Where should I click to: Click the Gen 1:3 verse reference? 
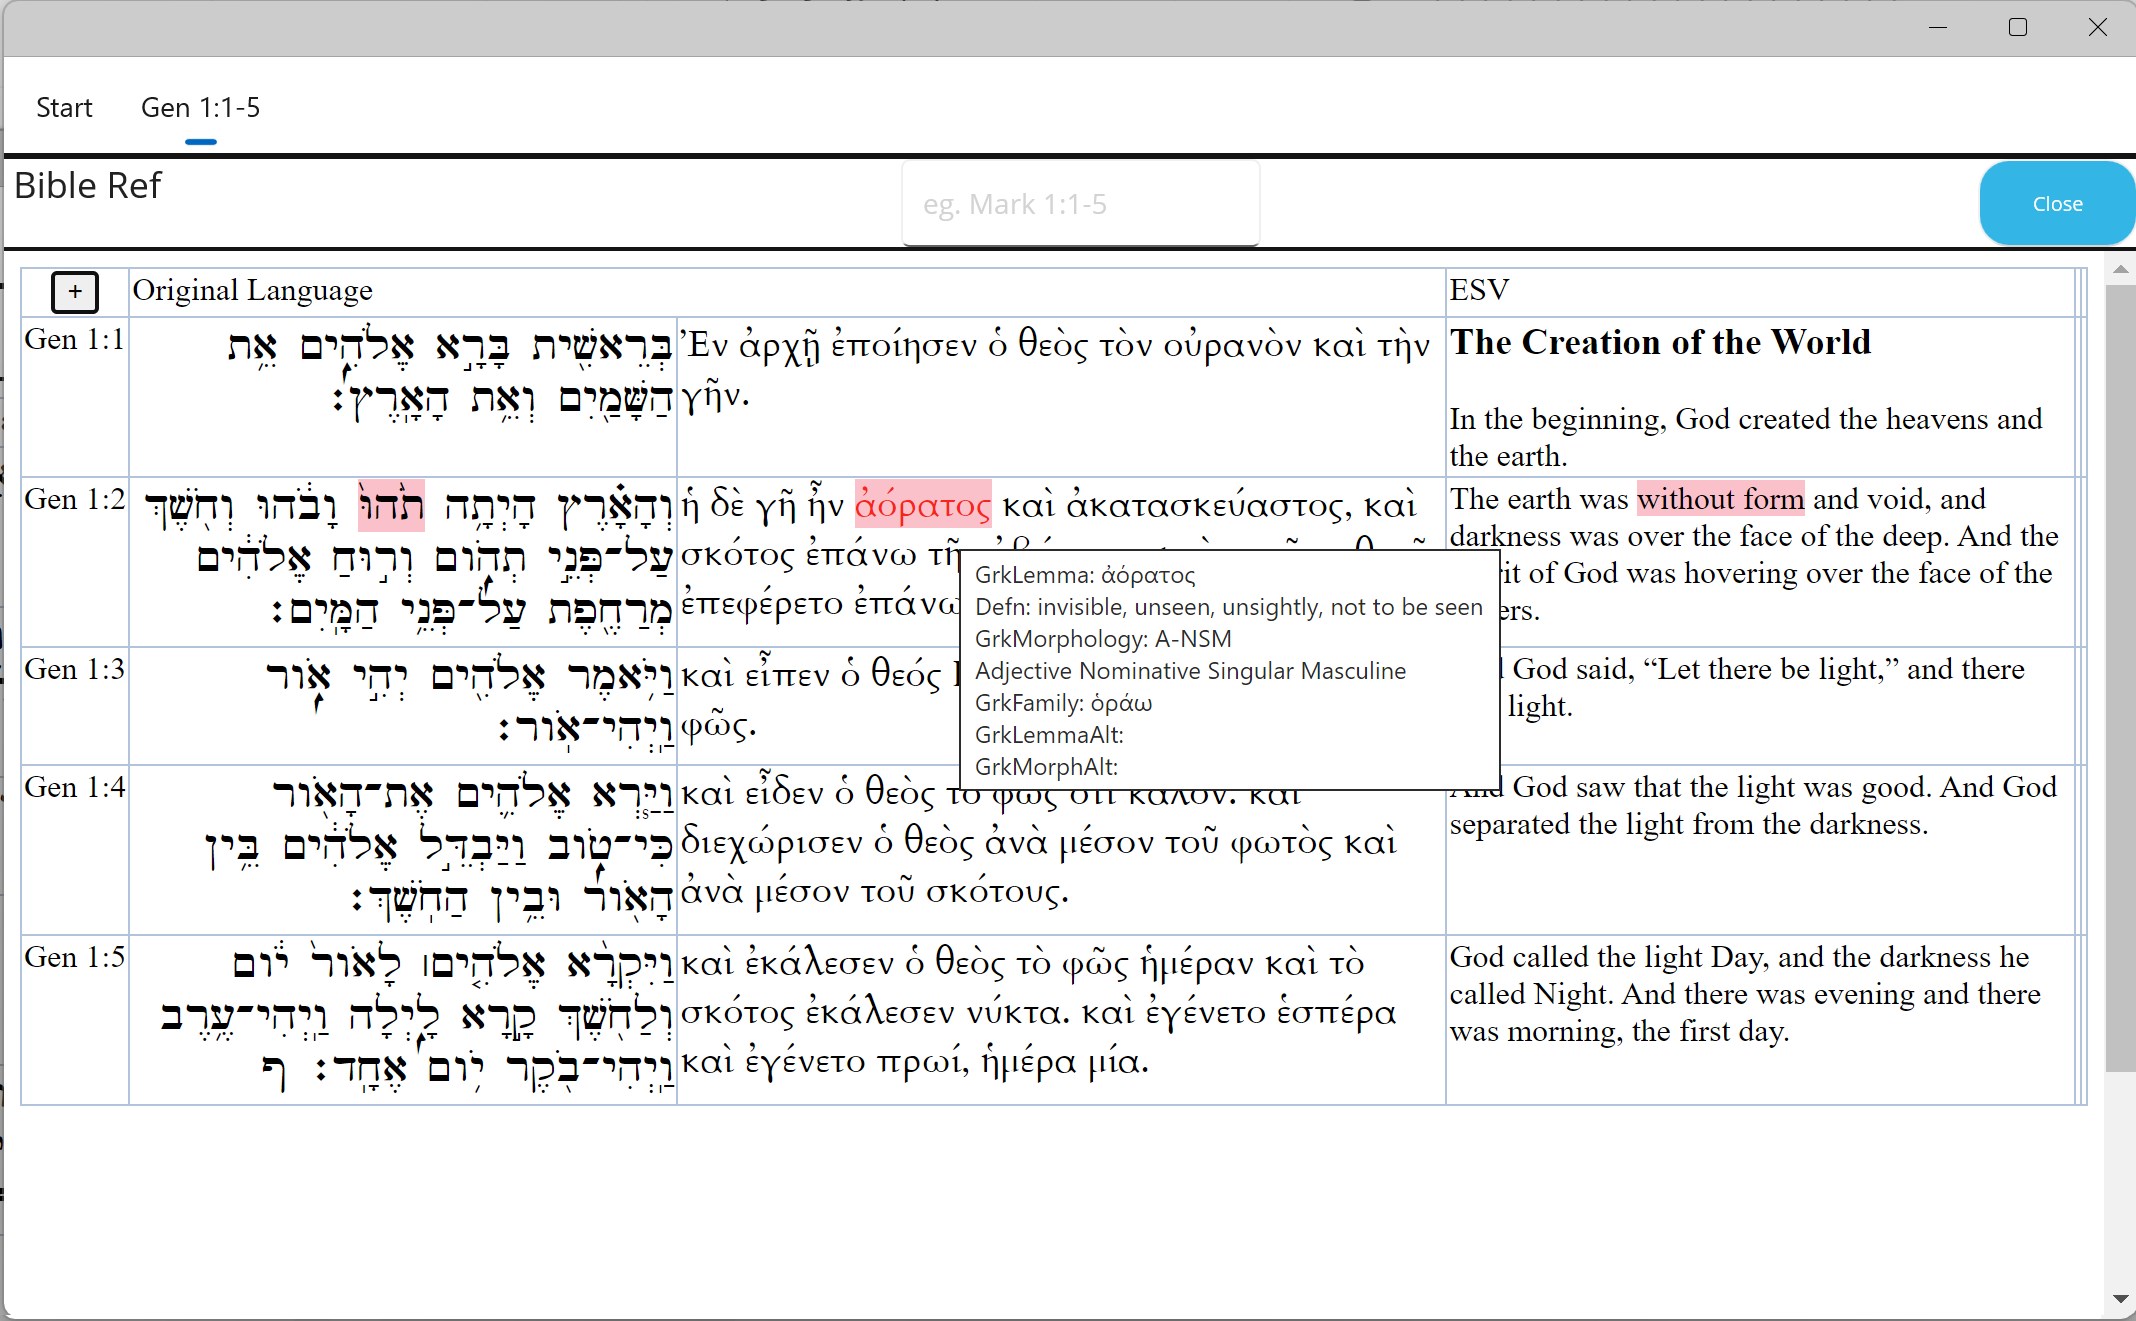[73, 669]
